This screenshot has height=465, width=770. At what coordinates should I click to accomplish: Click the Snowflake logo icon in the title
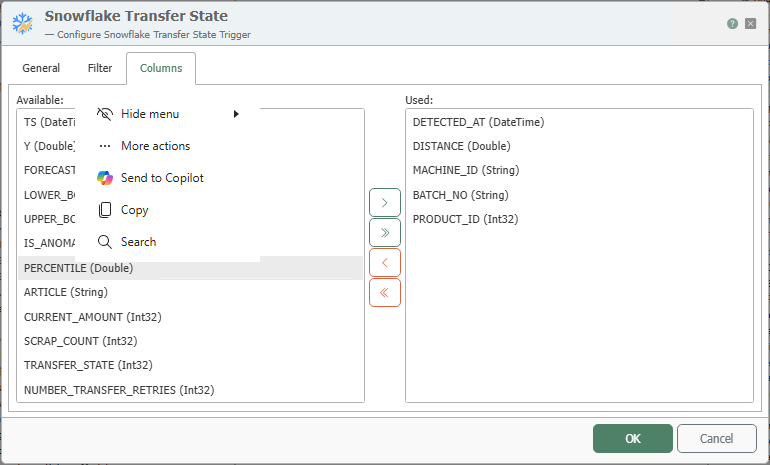(x=23, y=23)
